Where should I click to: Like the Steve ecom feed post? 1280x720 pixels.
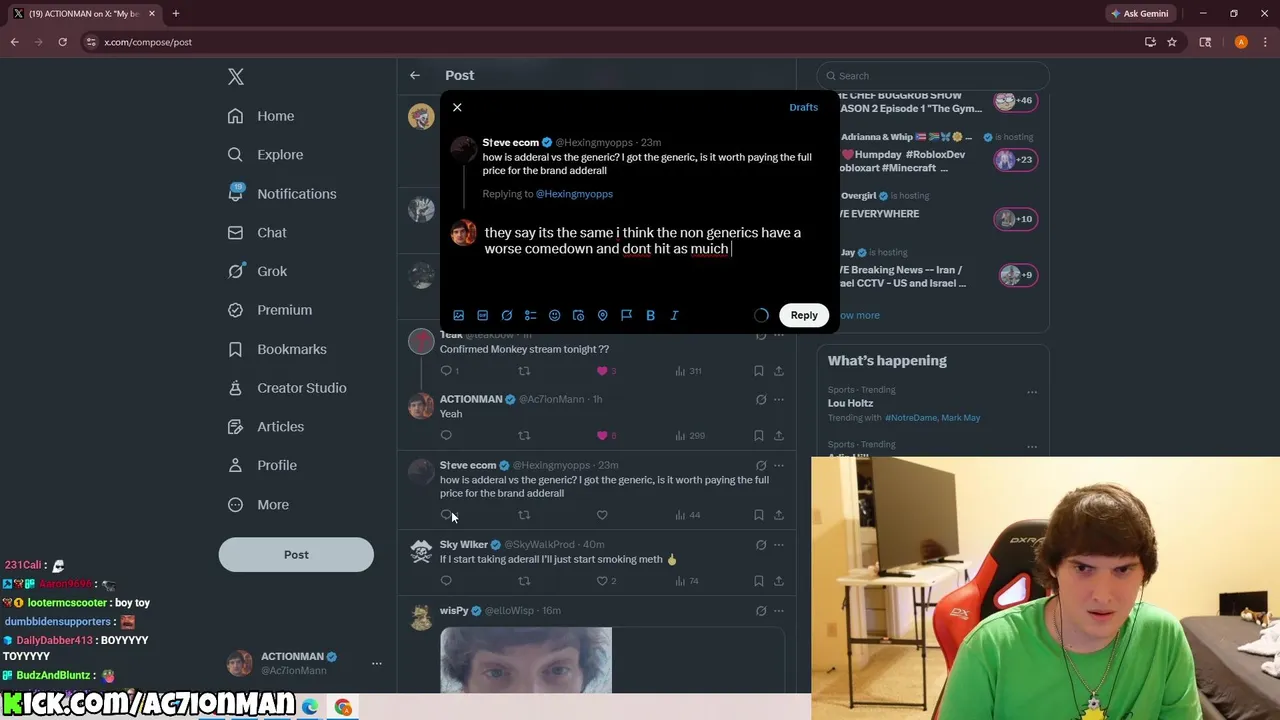click(602, 515)
